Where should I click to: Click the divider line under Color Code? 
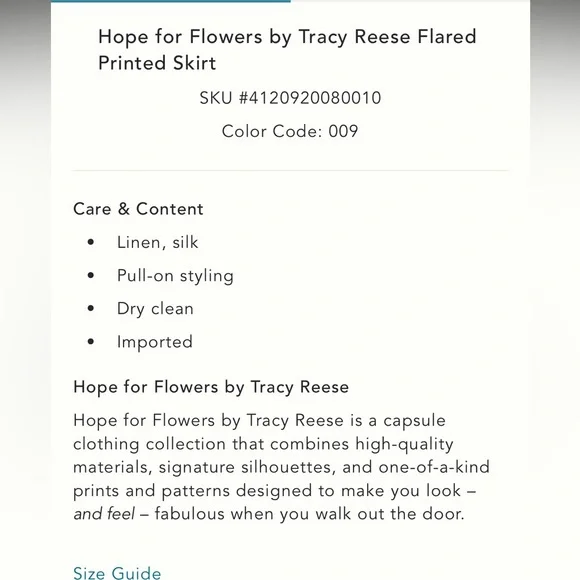[290, 171]
